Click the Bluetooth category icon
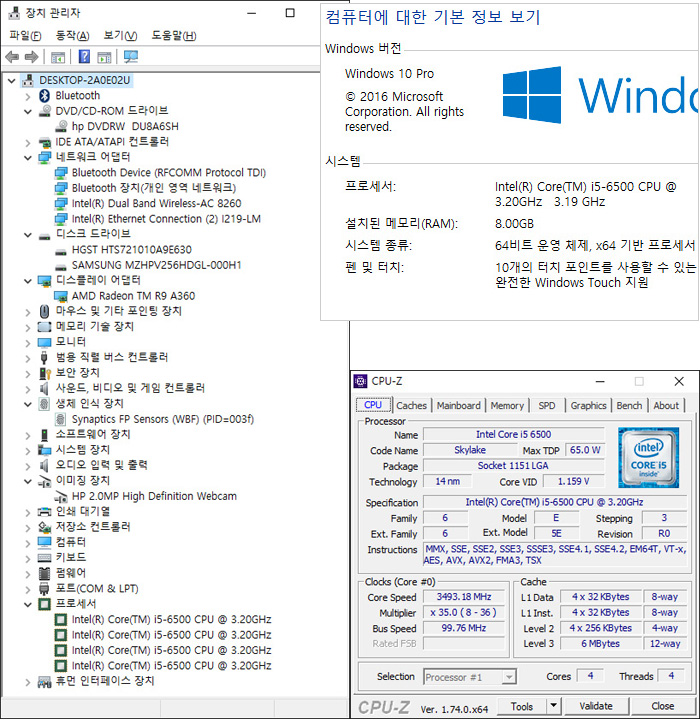The height and width of the screenshot is (724, 700). pyautogui.click(x=44, y=96)
